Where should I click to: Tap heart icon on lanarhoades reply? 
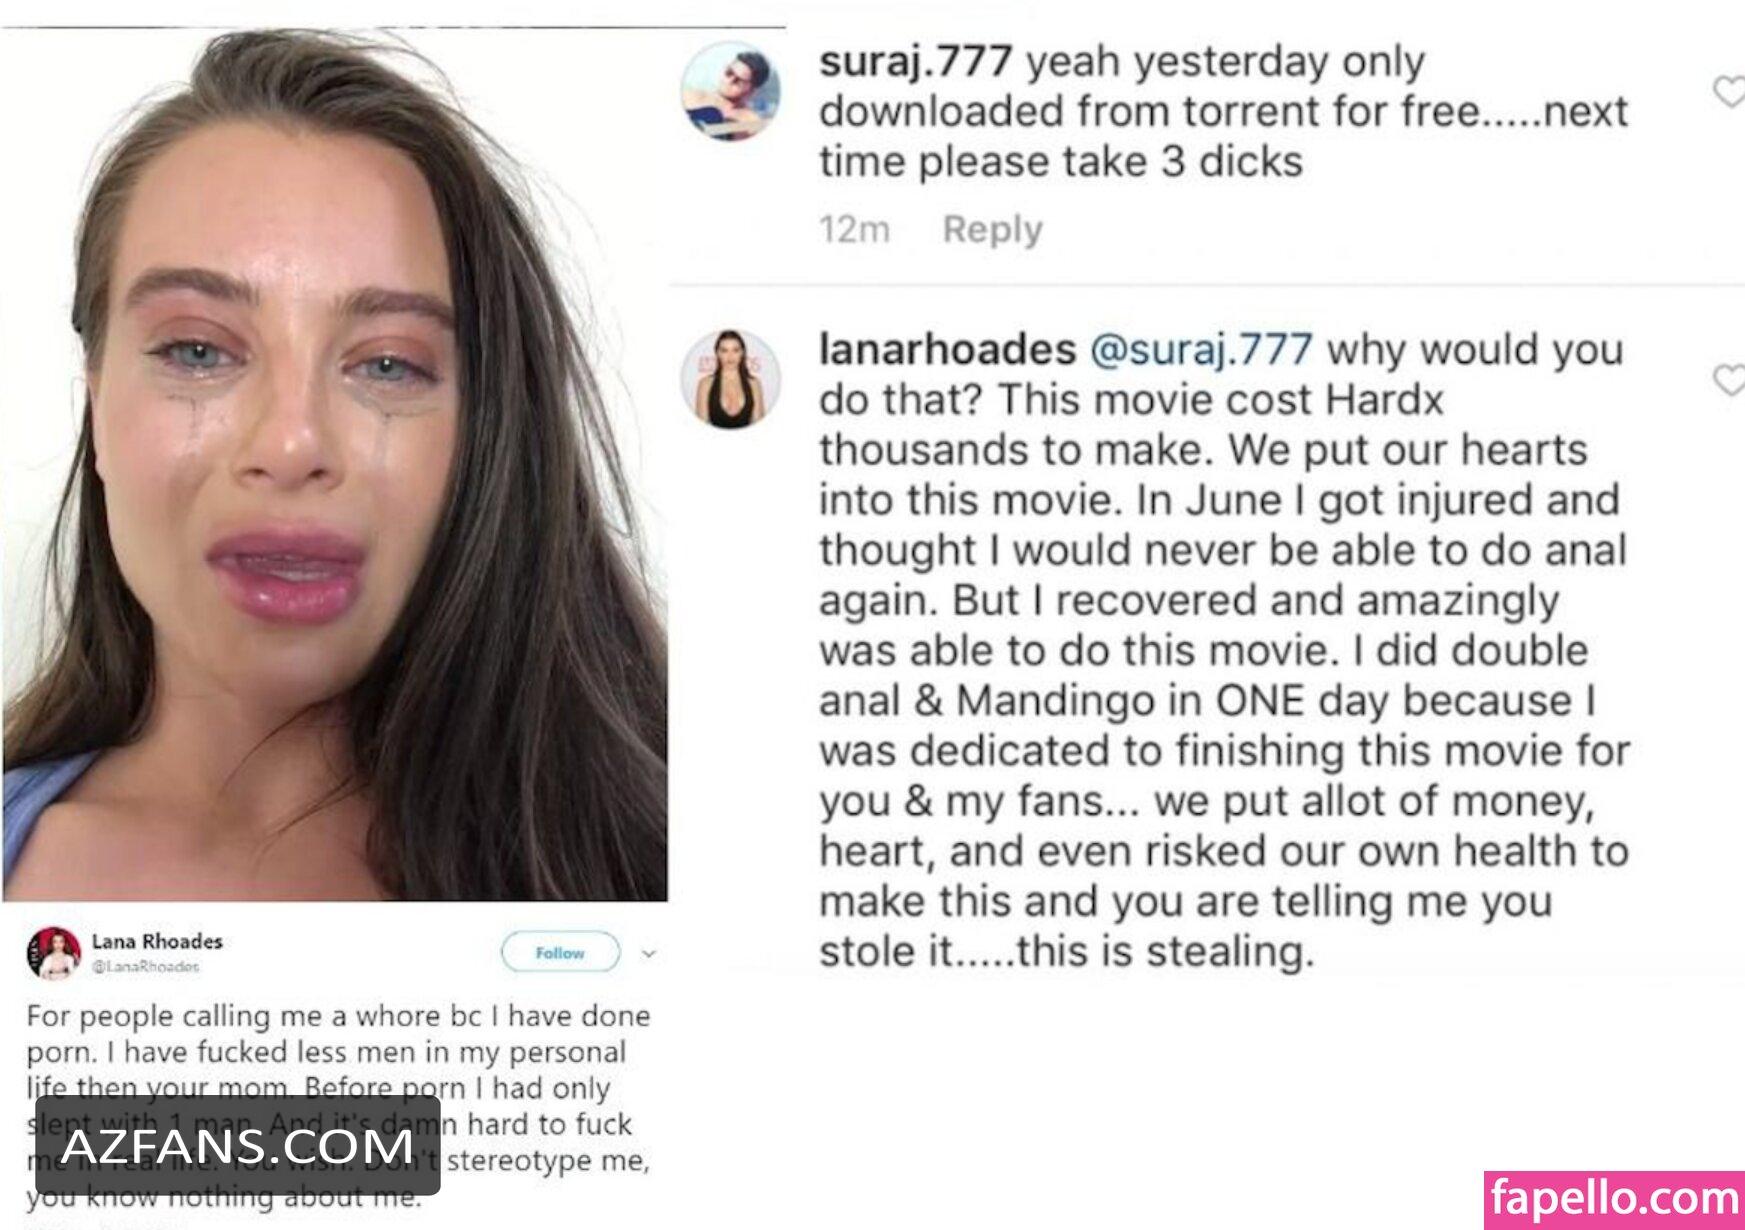1730,380
